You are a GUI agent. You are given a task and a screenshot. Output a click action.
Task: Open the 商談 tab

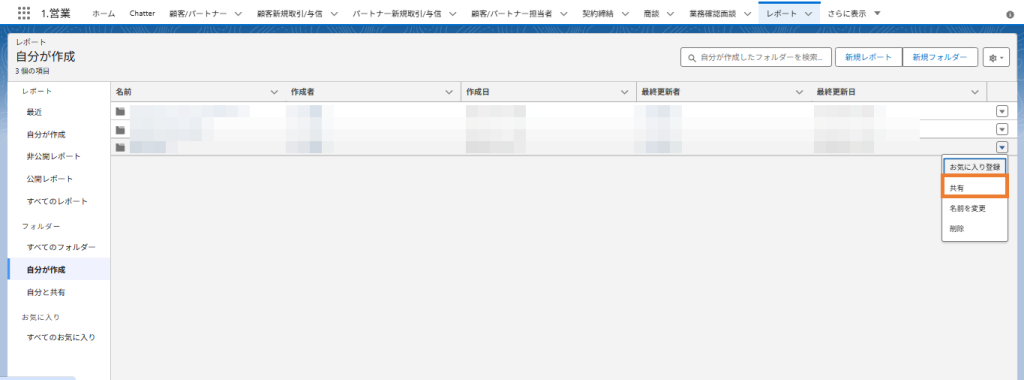[651, 13]
